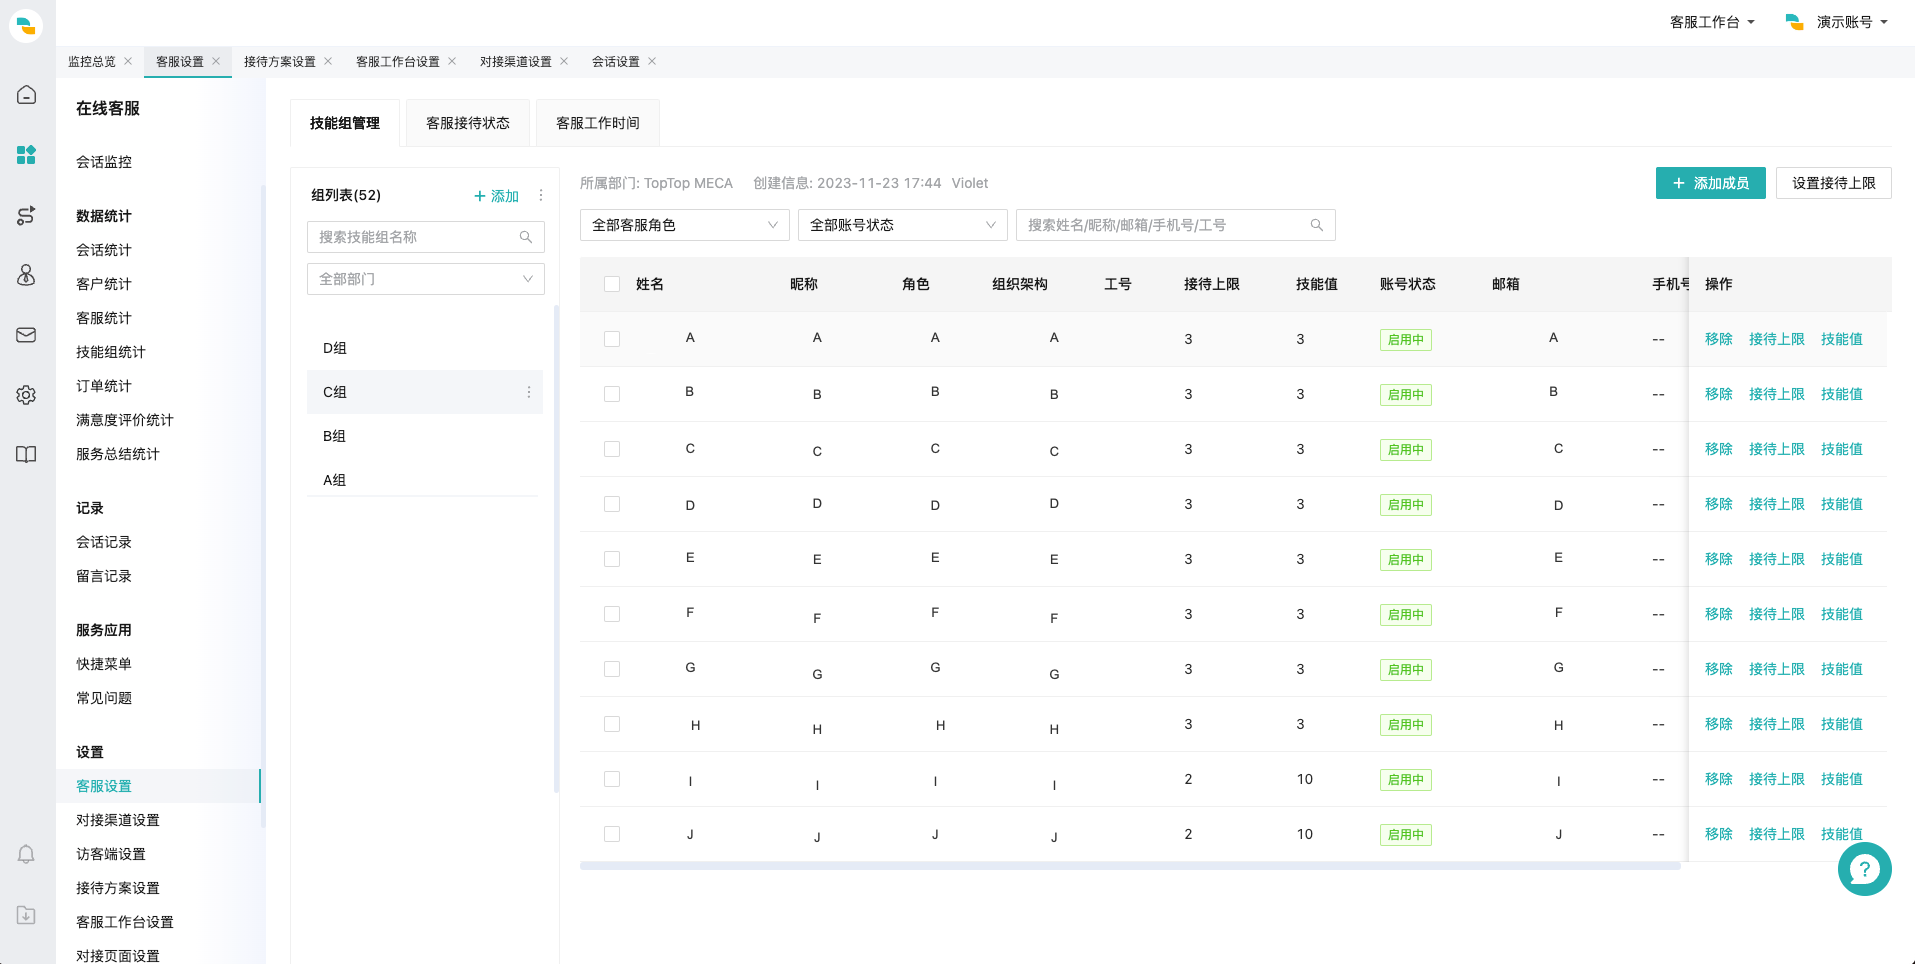The image size is (1915, 966).
Task: Click the member search input field
Action: tap(1176, 225)
